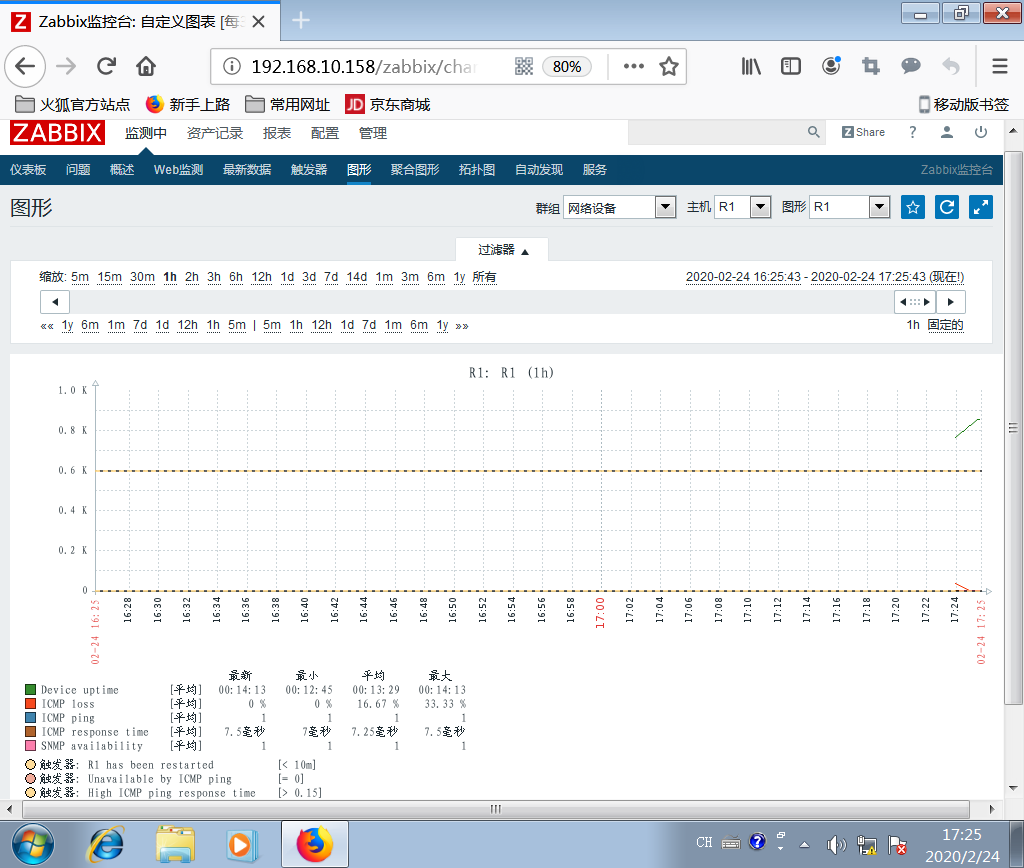1024x868 pixels.
Task: Show hidden tray icons arrow
Action: pyautogui.click(x=805, y=845)
